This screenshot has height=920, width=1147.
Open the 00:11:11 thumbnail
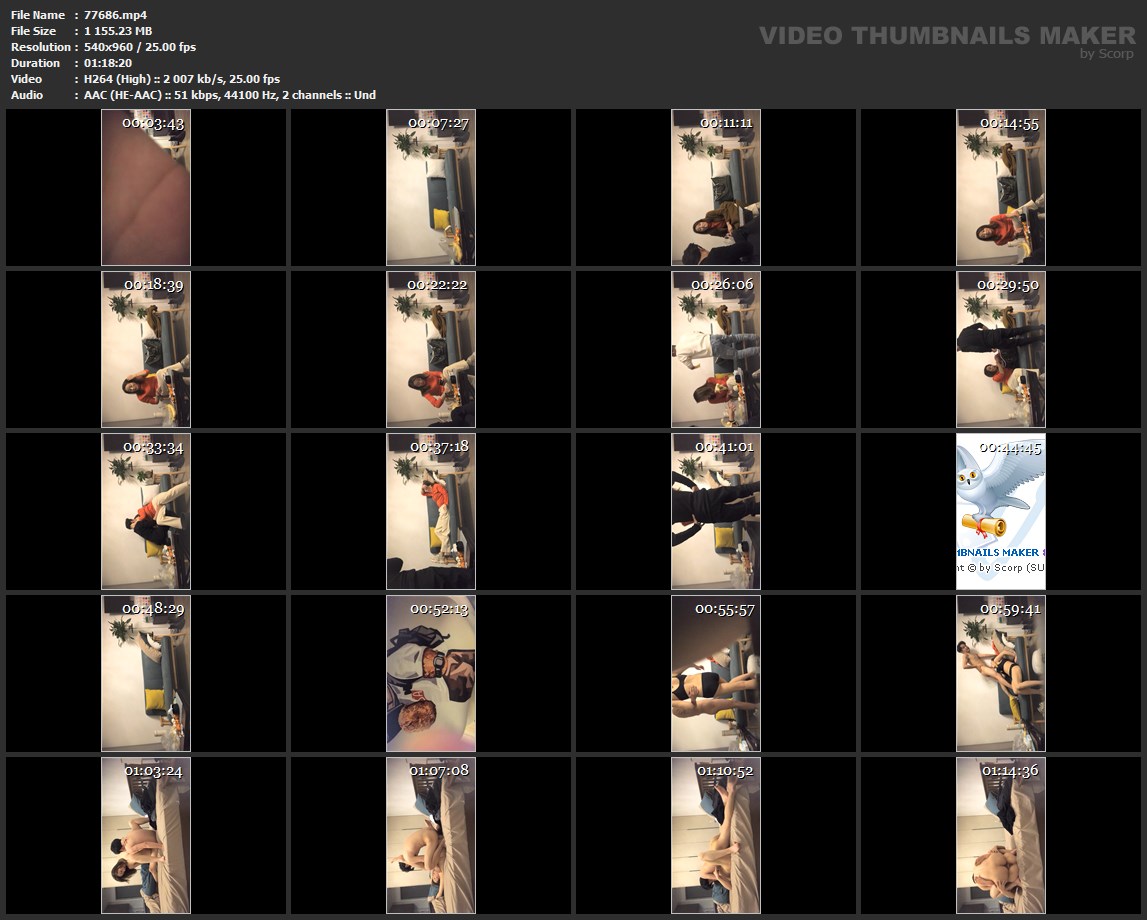[x=716, y=187]
